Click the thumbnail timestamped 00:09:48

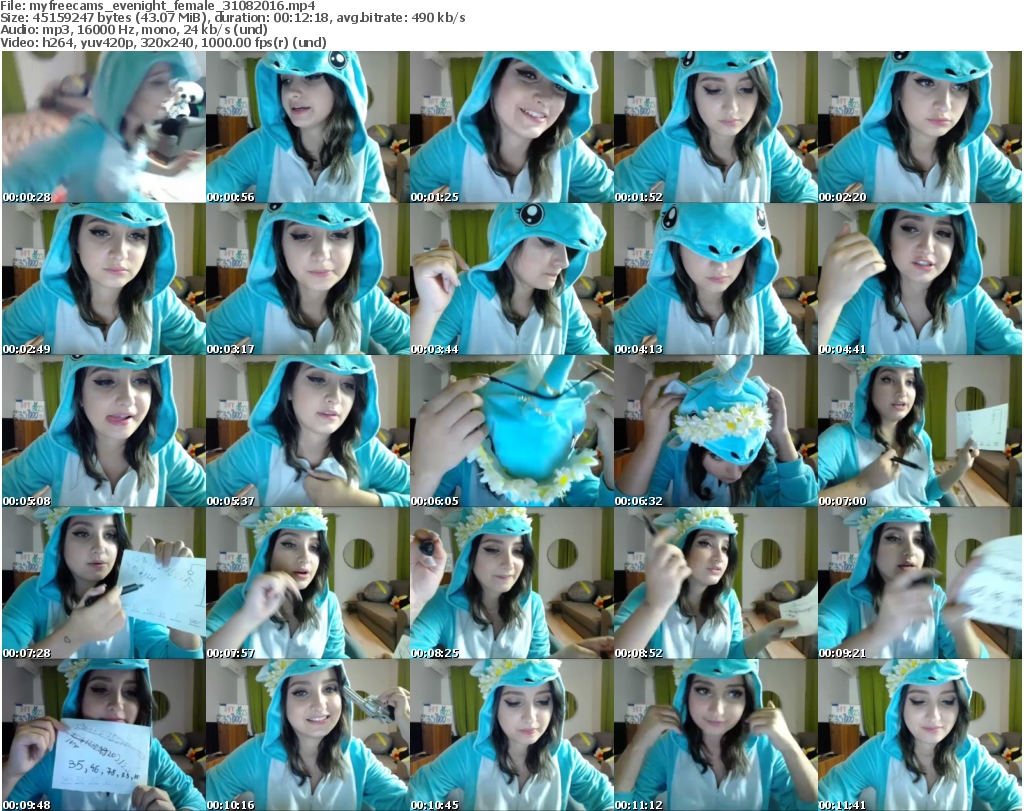click(x=104, y=735)
